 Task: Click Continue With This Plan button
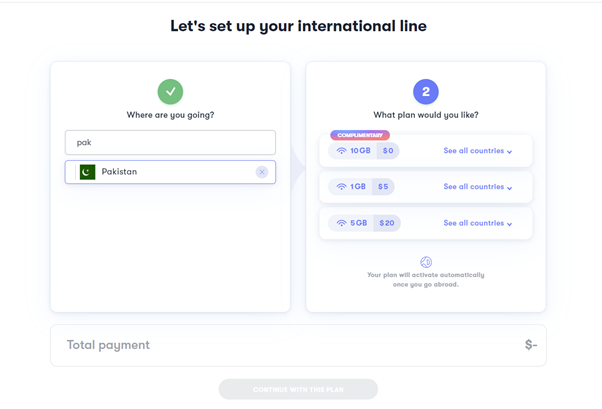pos(298,389)
